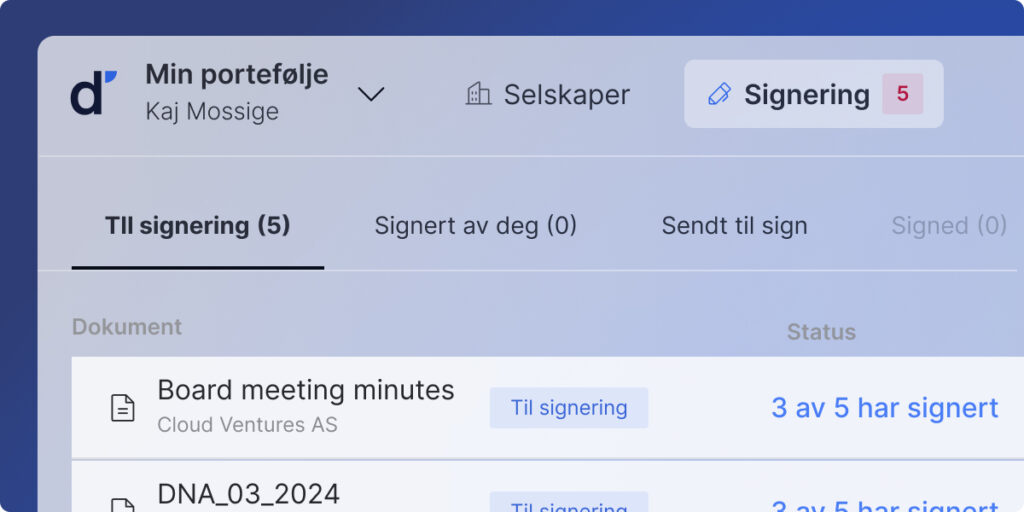Click the red badge showing 5

tap(903, 94)
